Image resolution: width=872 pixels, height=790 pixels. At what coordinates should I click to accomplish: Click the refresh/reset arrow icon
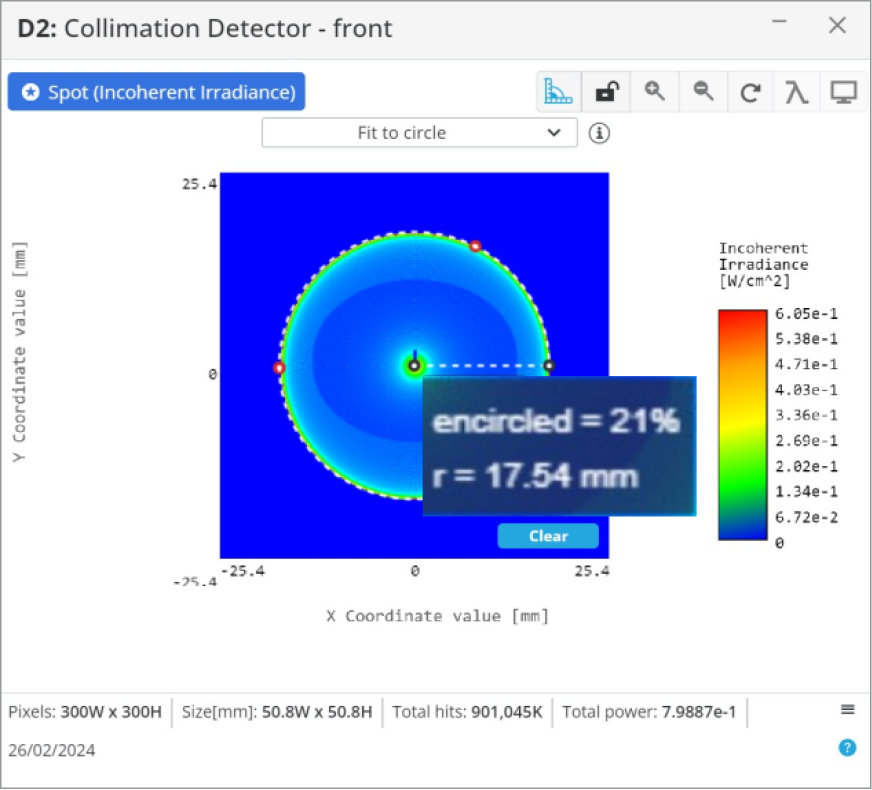(750, 92)
